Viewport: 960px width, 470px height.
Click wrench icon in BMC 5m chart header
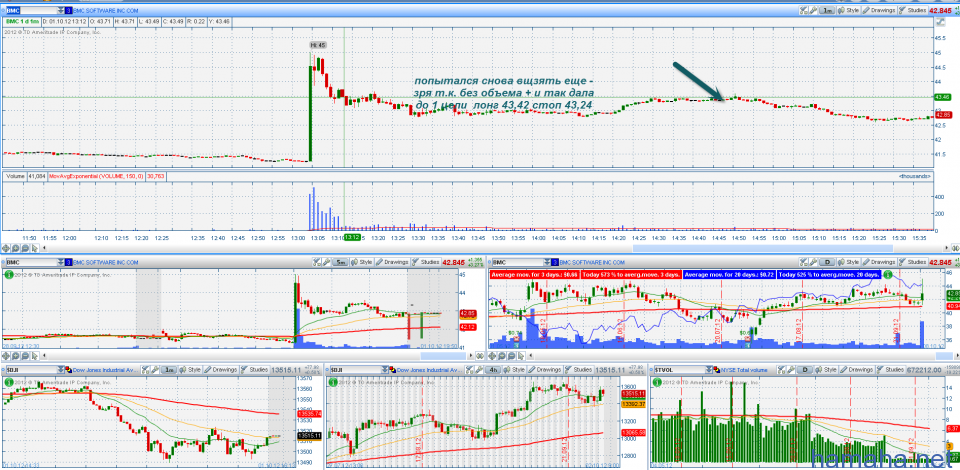point(326,262)
